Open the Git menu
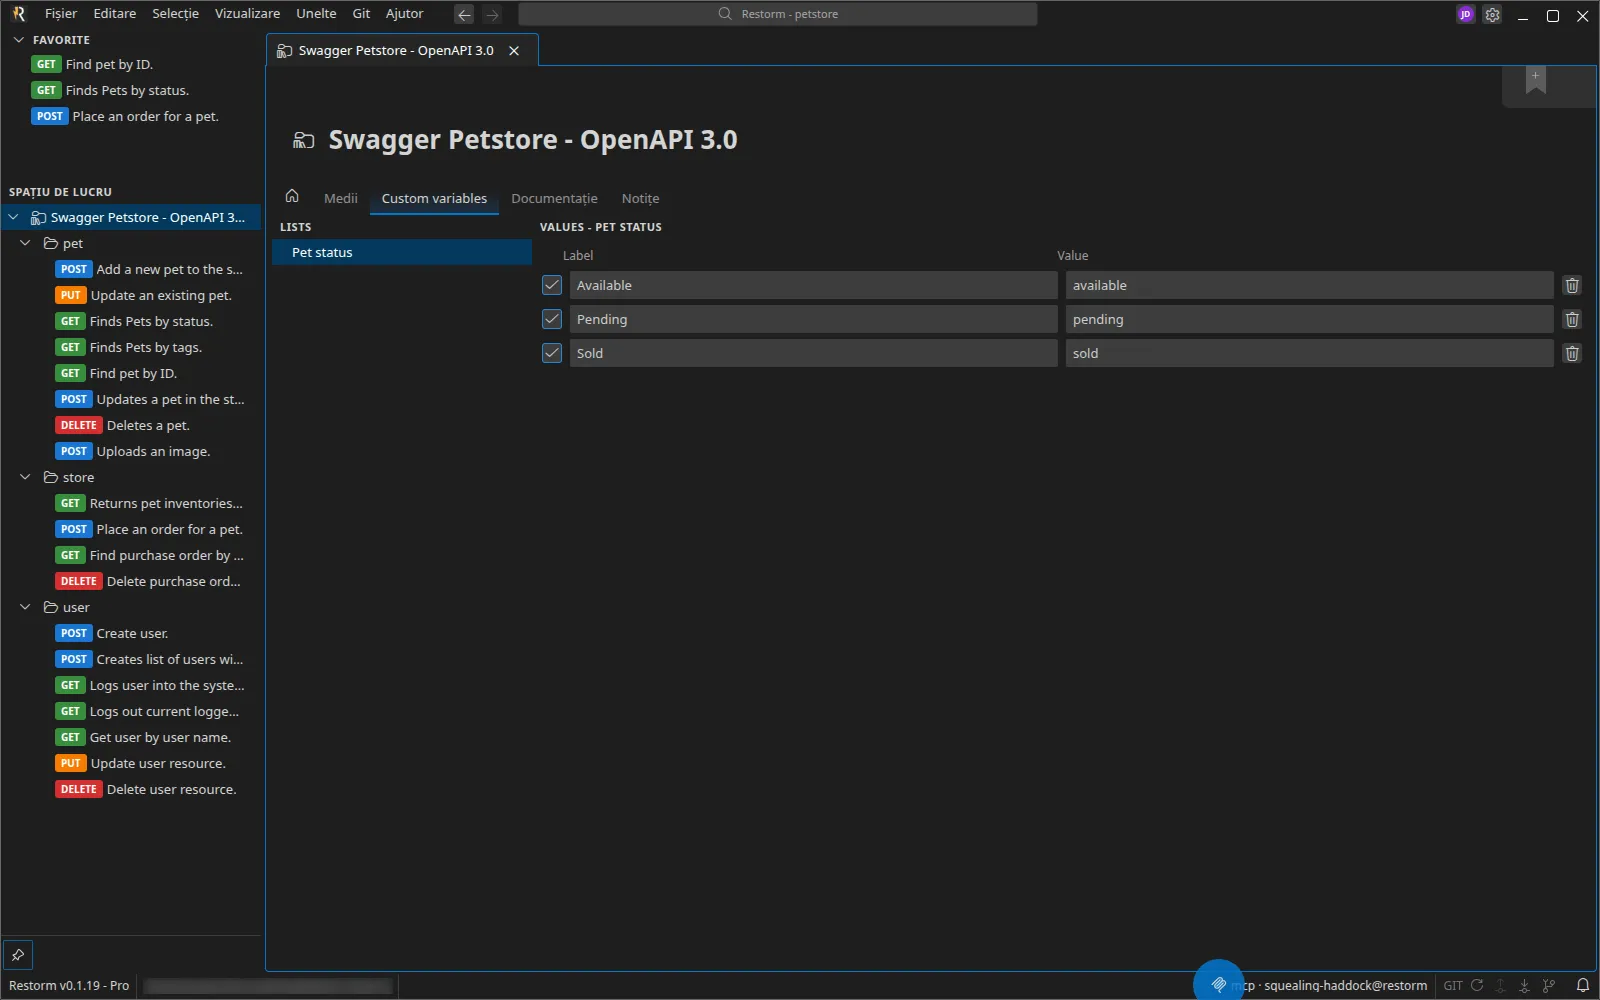Screen dimensions: 1600x1000 (x=361, y=14)
